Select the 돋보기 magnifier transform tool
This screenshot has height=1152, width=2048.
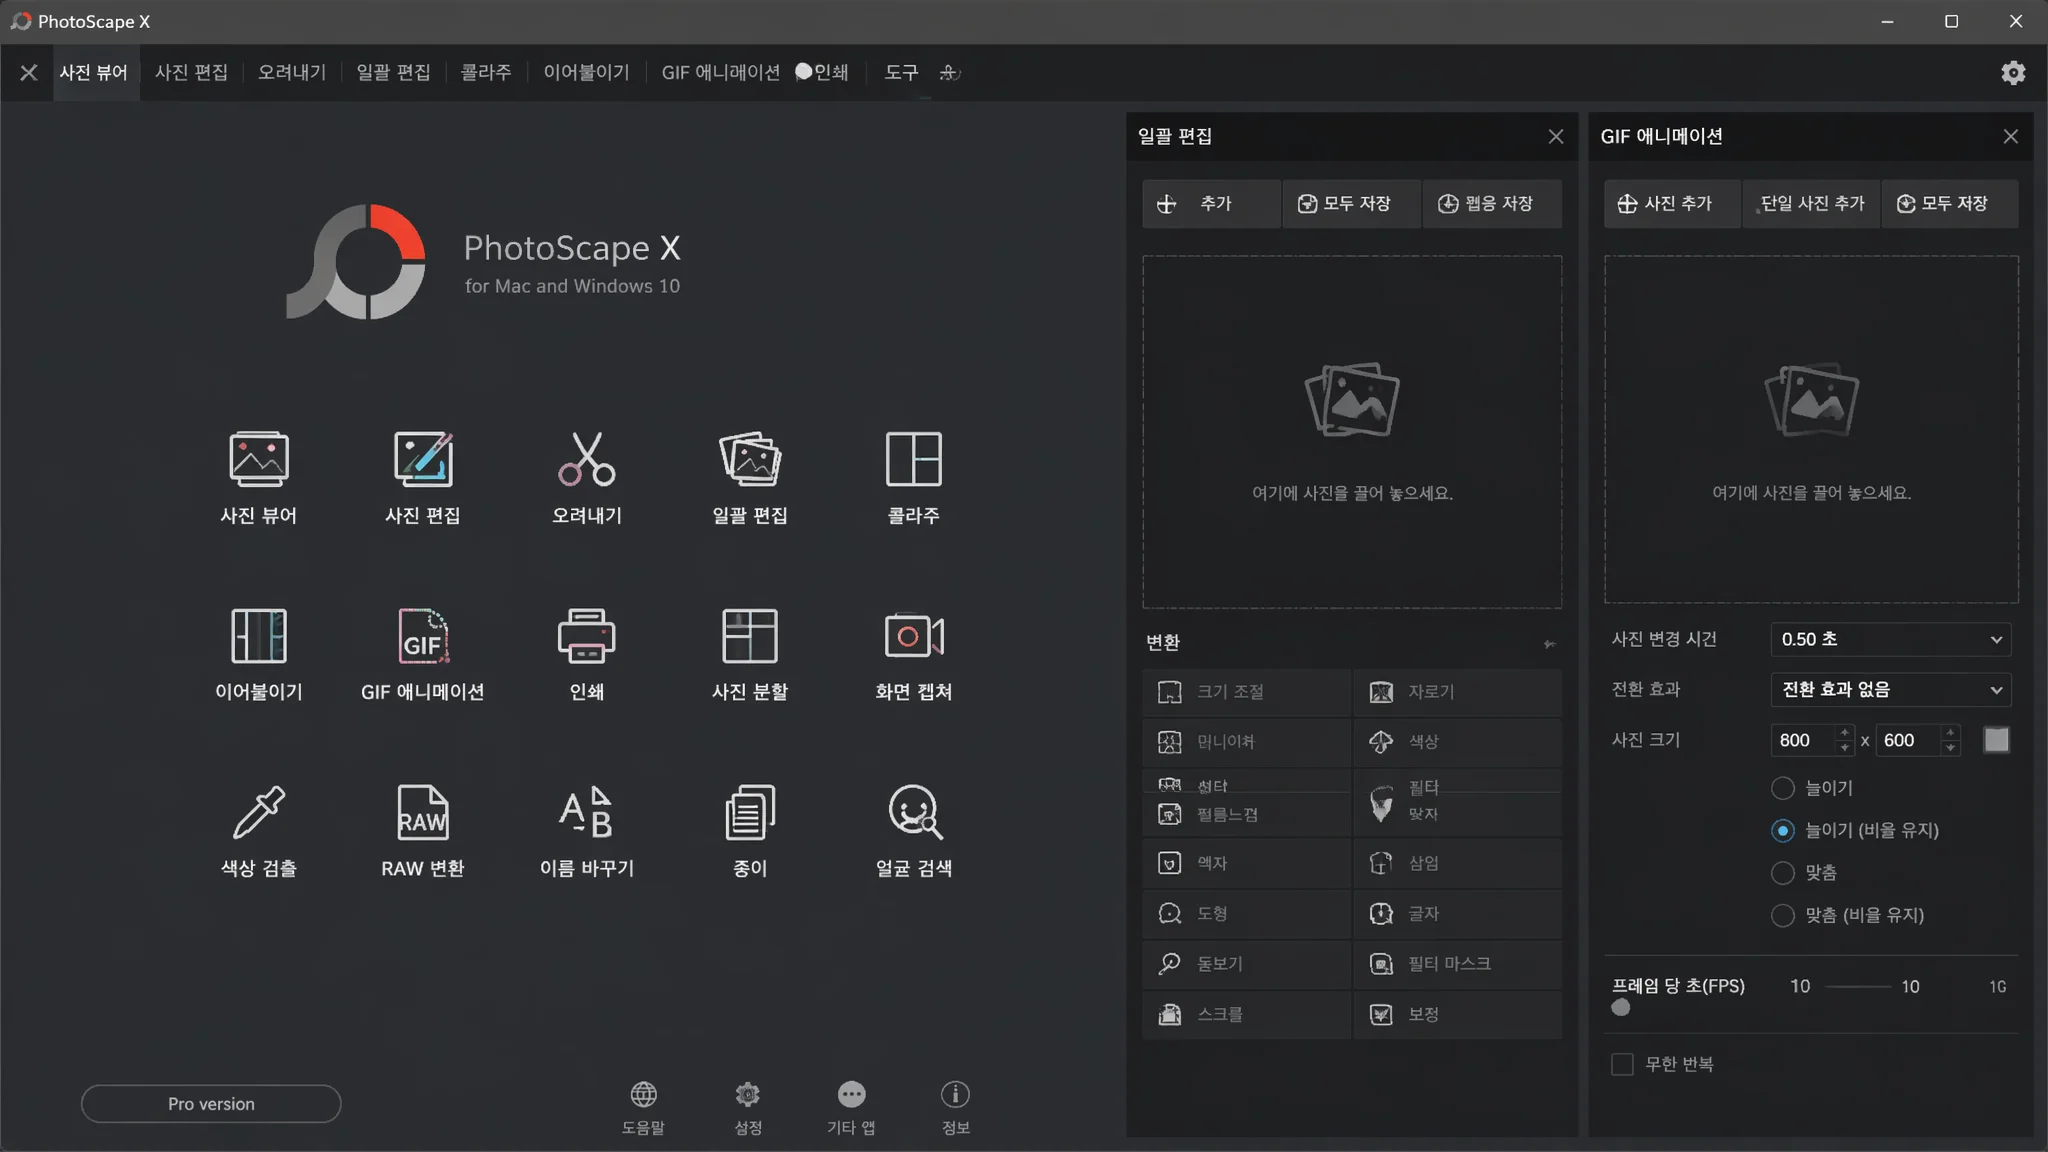click(x=1246, y=963)
